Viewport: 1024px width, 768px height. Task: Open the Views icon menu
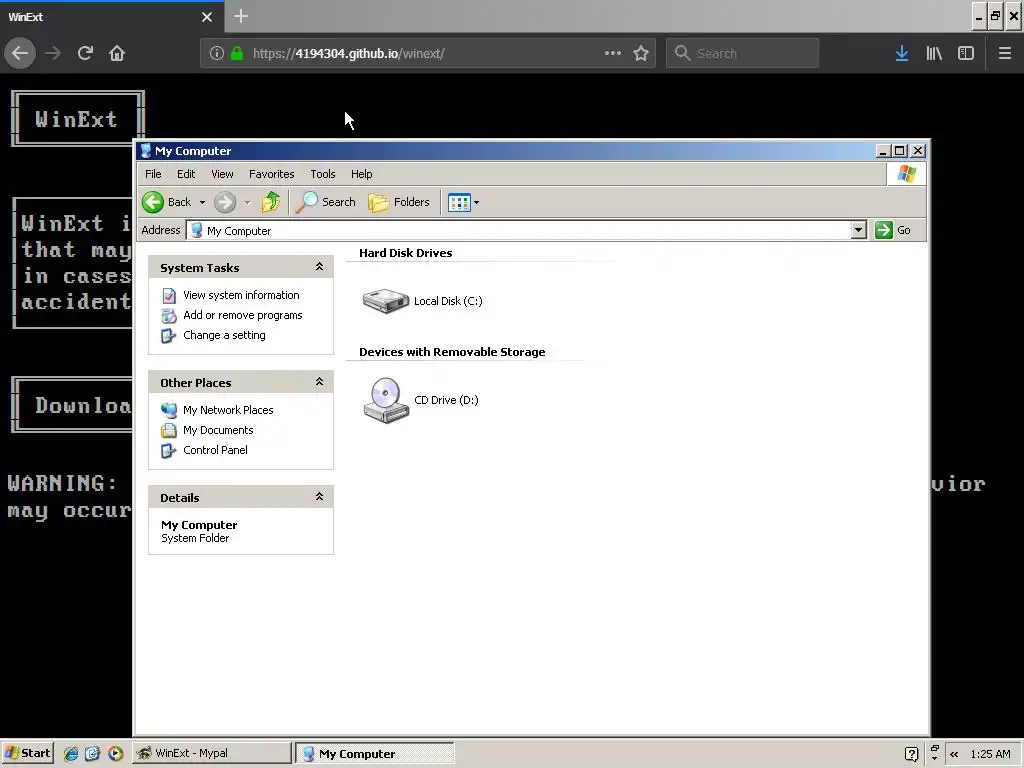coord(463,202)
